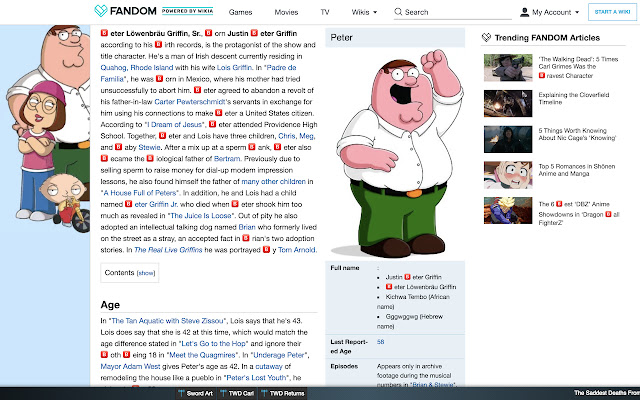Follow the Tom Arnold link
This screenshot has width=640, height=400.
point(297,250)
